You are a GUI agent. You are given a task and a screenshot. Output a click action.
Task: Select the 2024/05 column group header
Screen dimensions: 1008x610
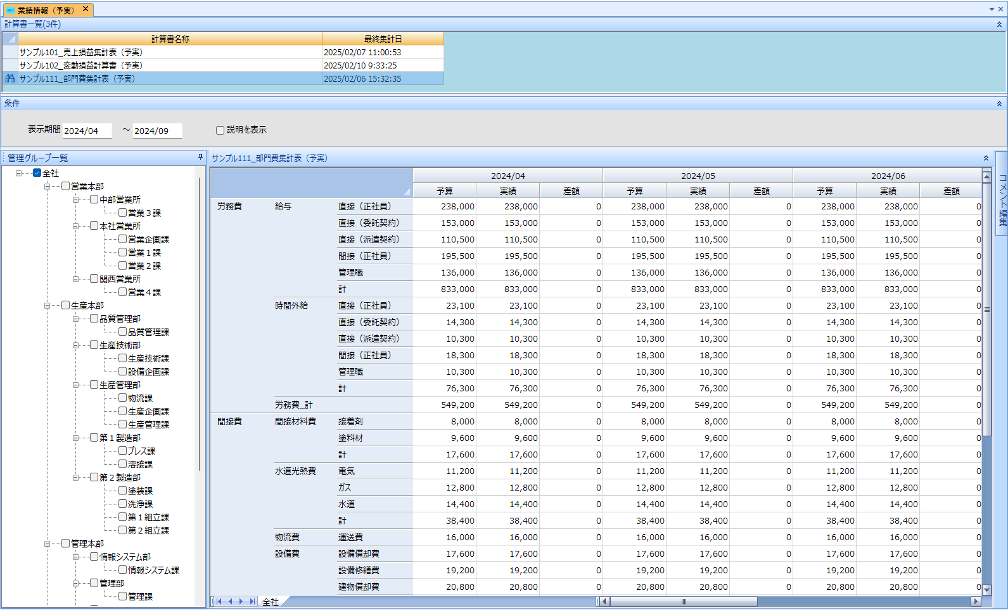point(698,175)
